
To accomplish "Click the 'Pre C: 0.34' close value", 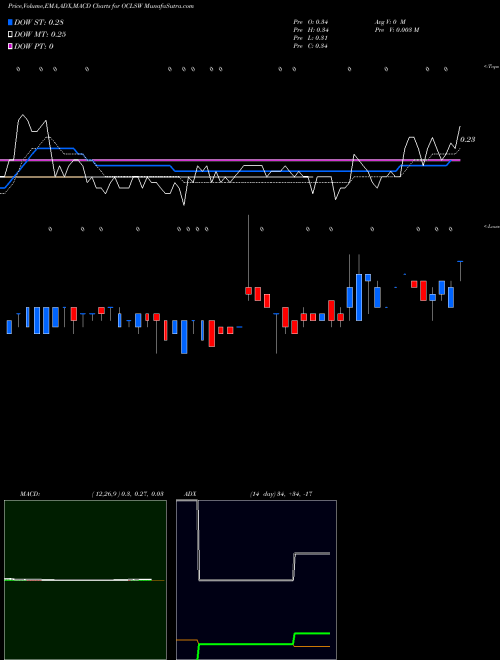I will (x=311, y=46).
